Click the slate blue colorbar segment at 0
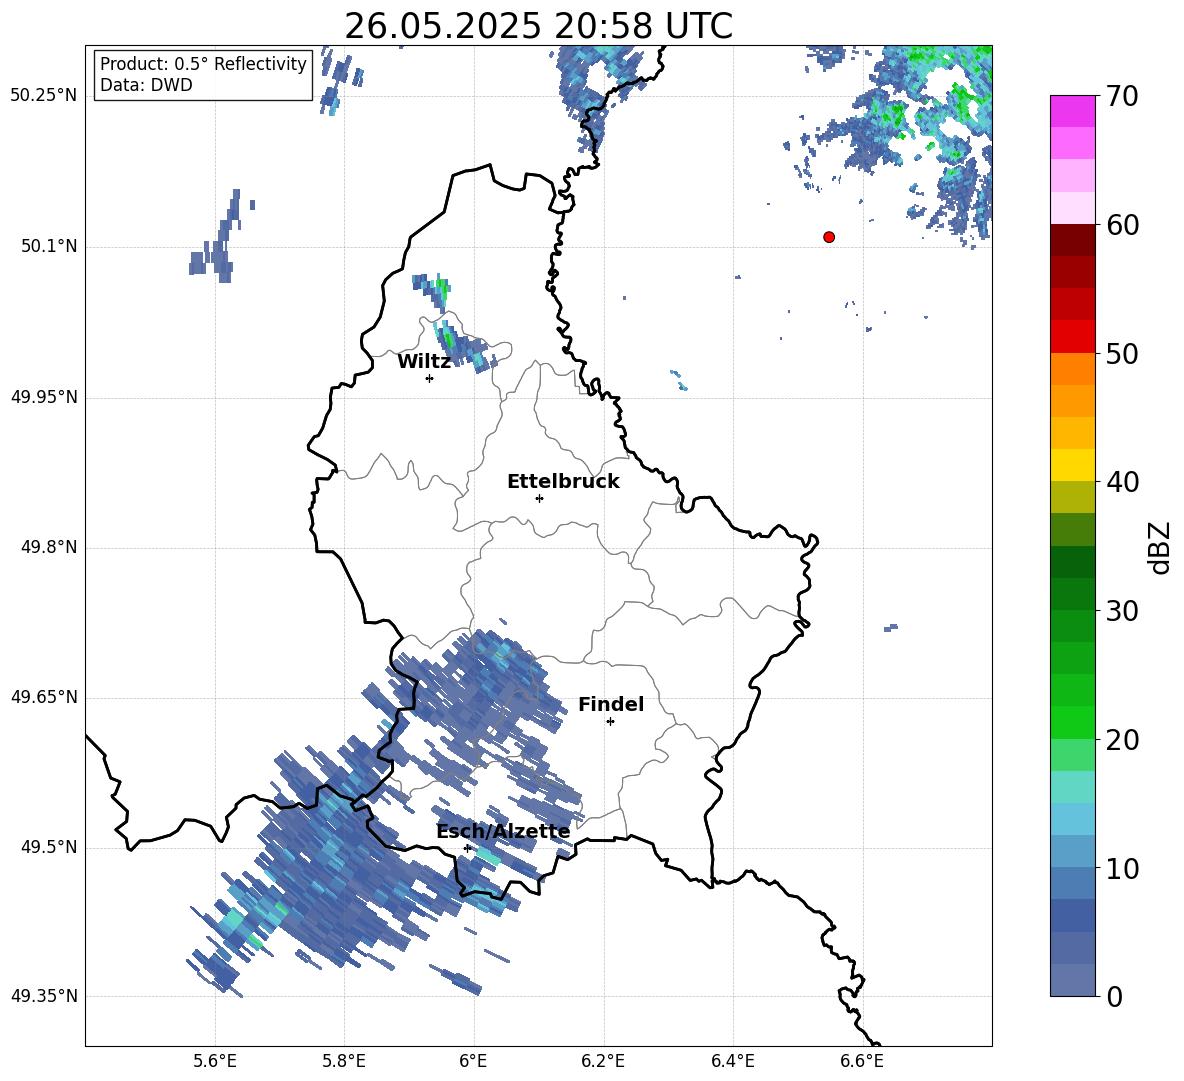Viewport: 1184px width, 1081px height. click(1072, 980)
